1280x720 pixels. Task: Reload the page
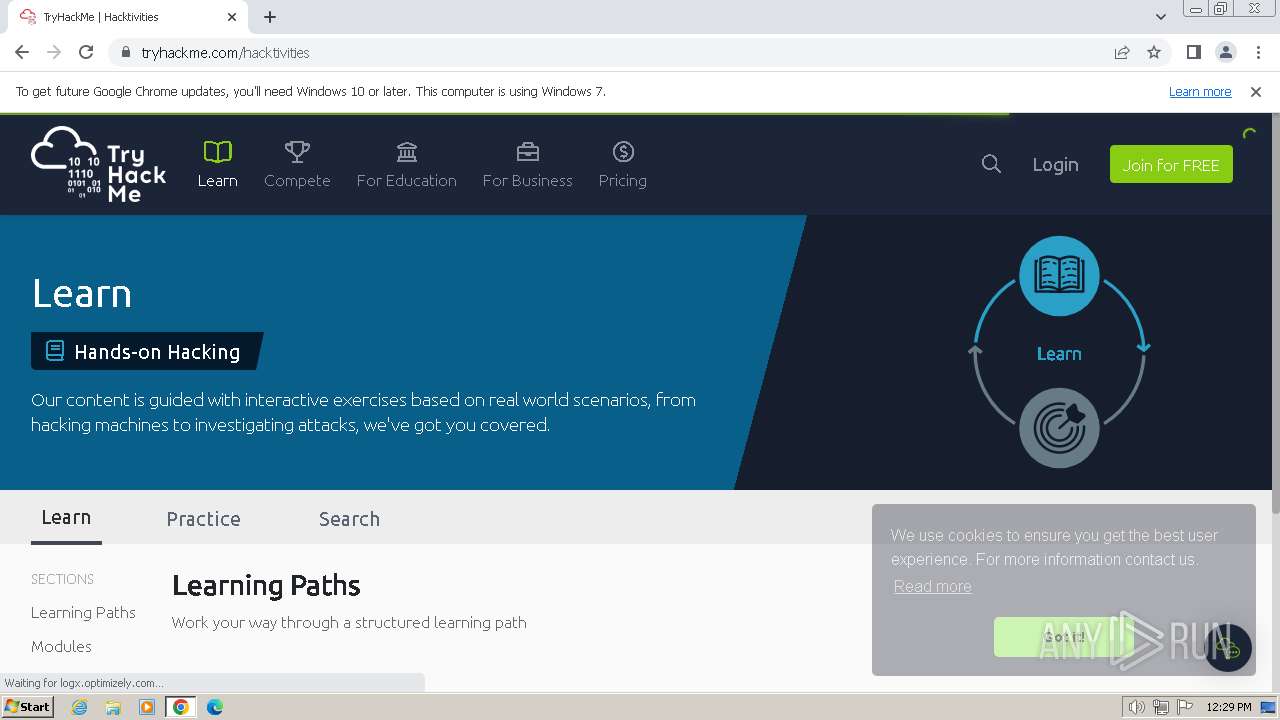click(x=86, y=52)
